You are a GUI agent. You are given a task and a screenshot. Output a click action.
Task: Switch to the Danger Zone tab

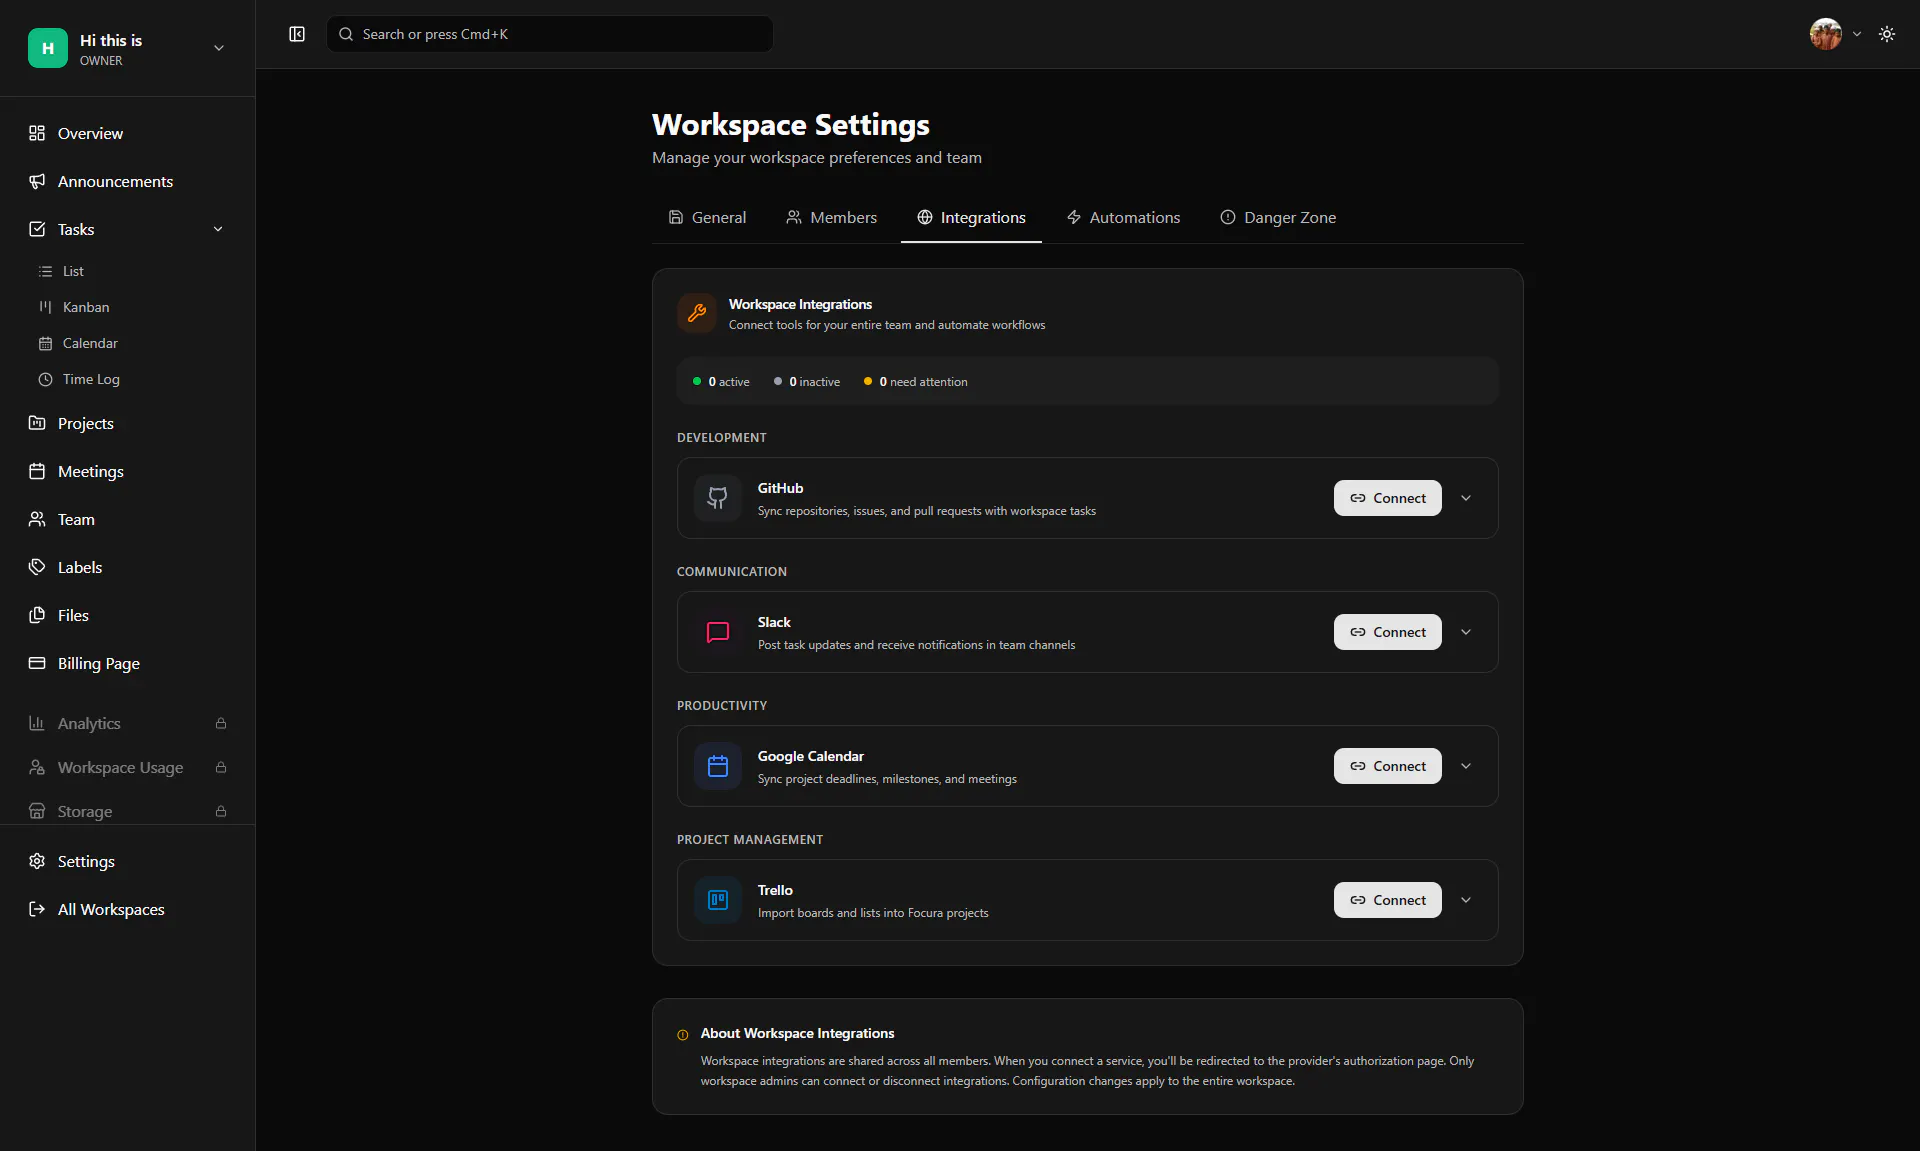(1278, 217)
